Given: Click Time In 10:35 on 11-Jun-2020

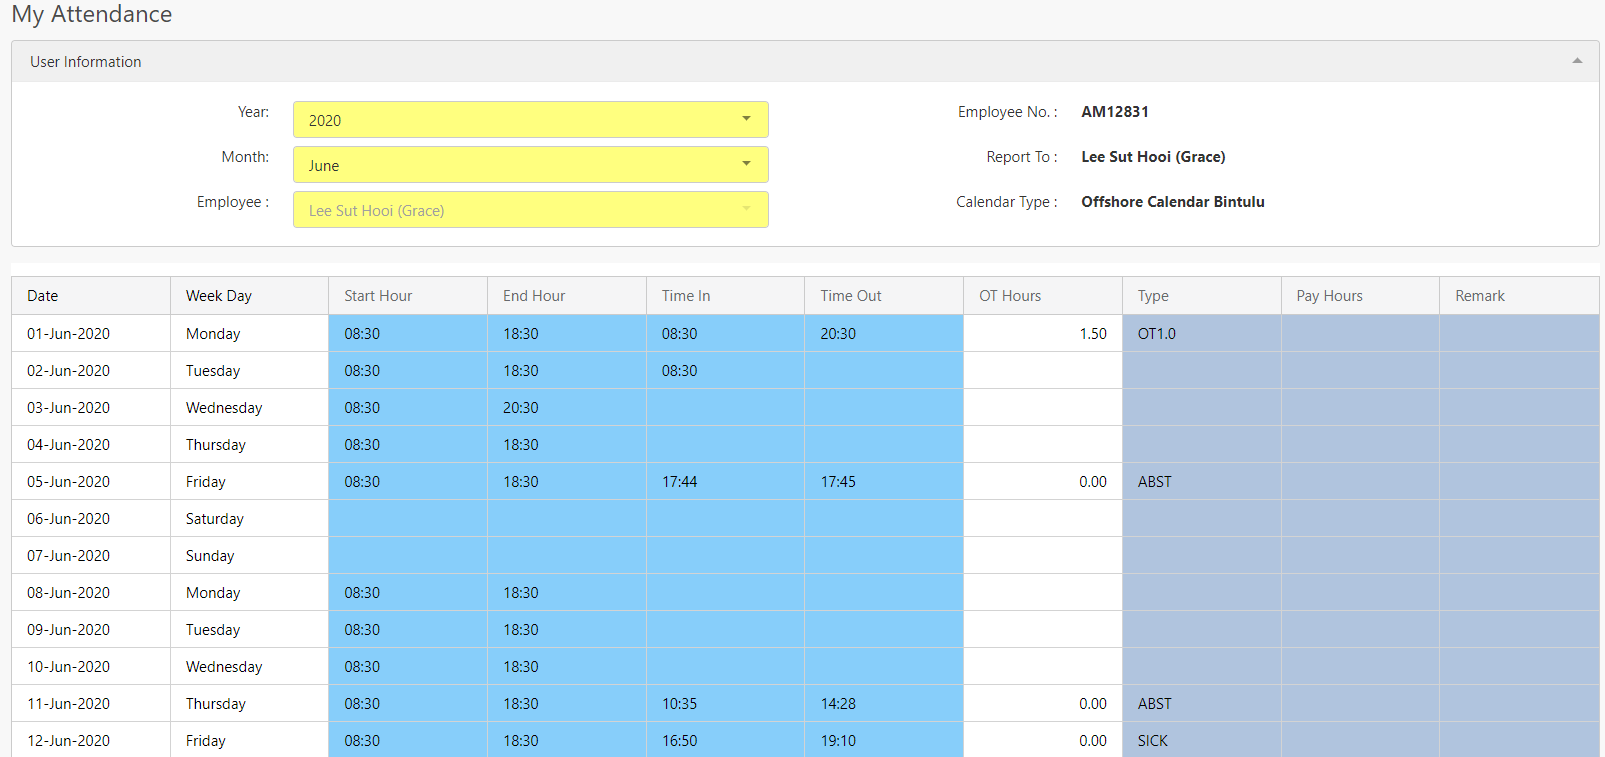Looking at the screenshot, I should click(x=725, y=704).
